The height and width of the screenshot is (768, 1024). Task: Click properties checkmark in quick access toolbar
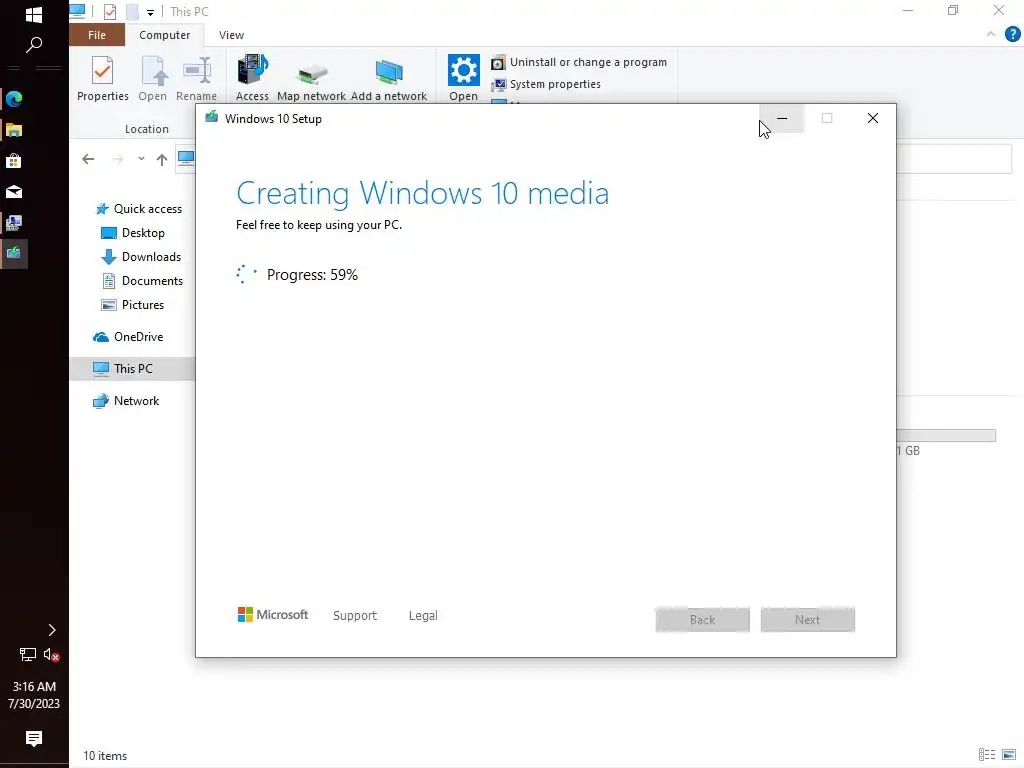point(110,11)
